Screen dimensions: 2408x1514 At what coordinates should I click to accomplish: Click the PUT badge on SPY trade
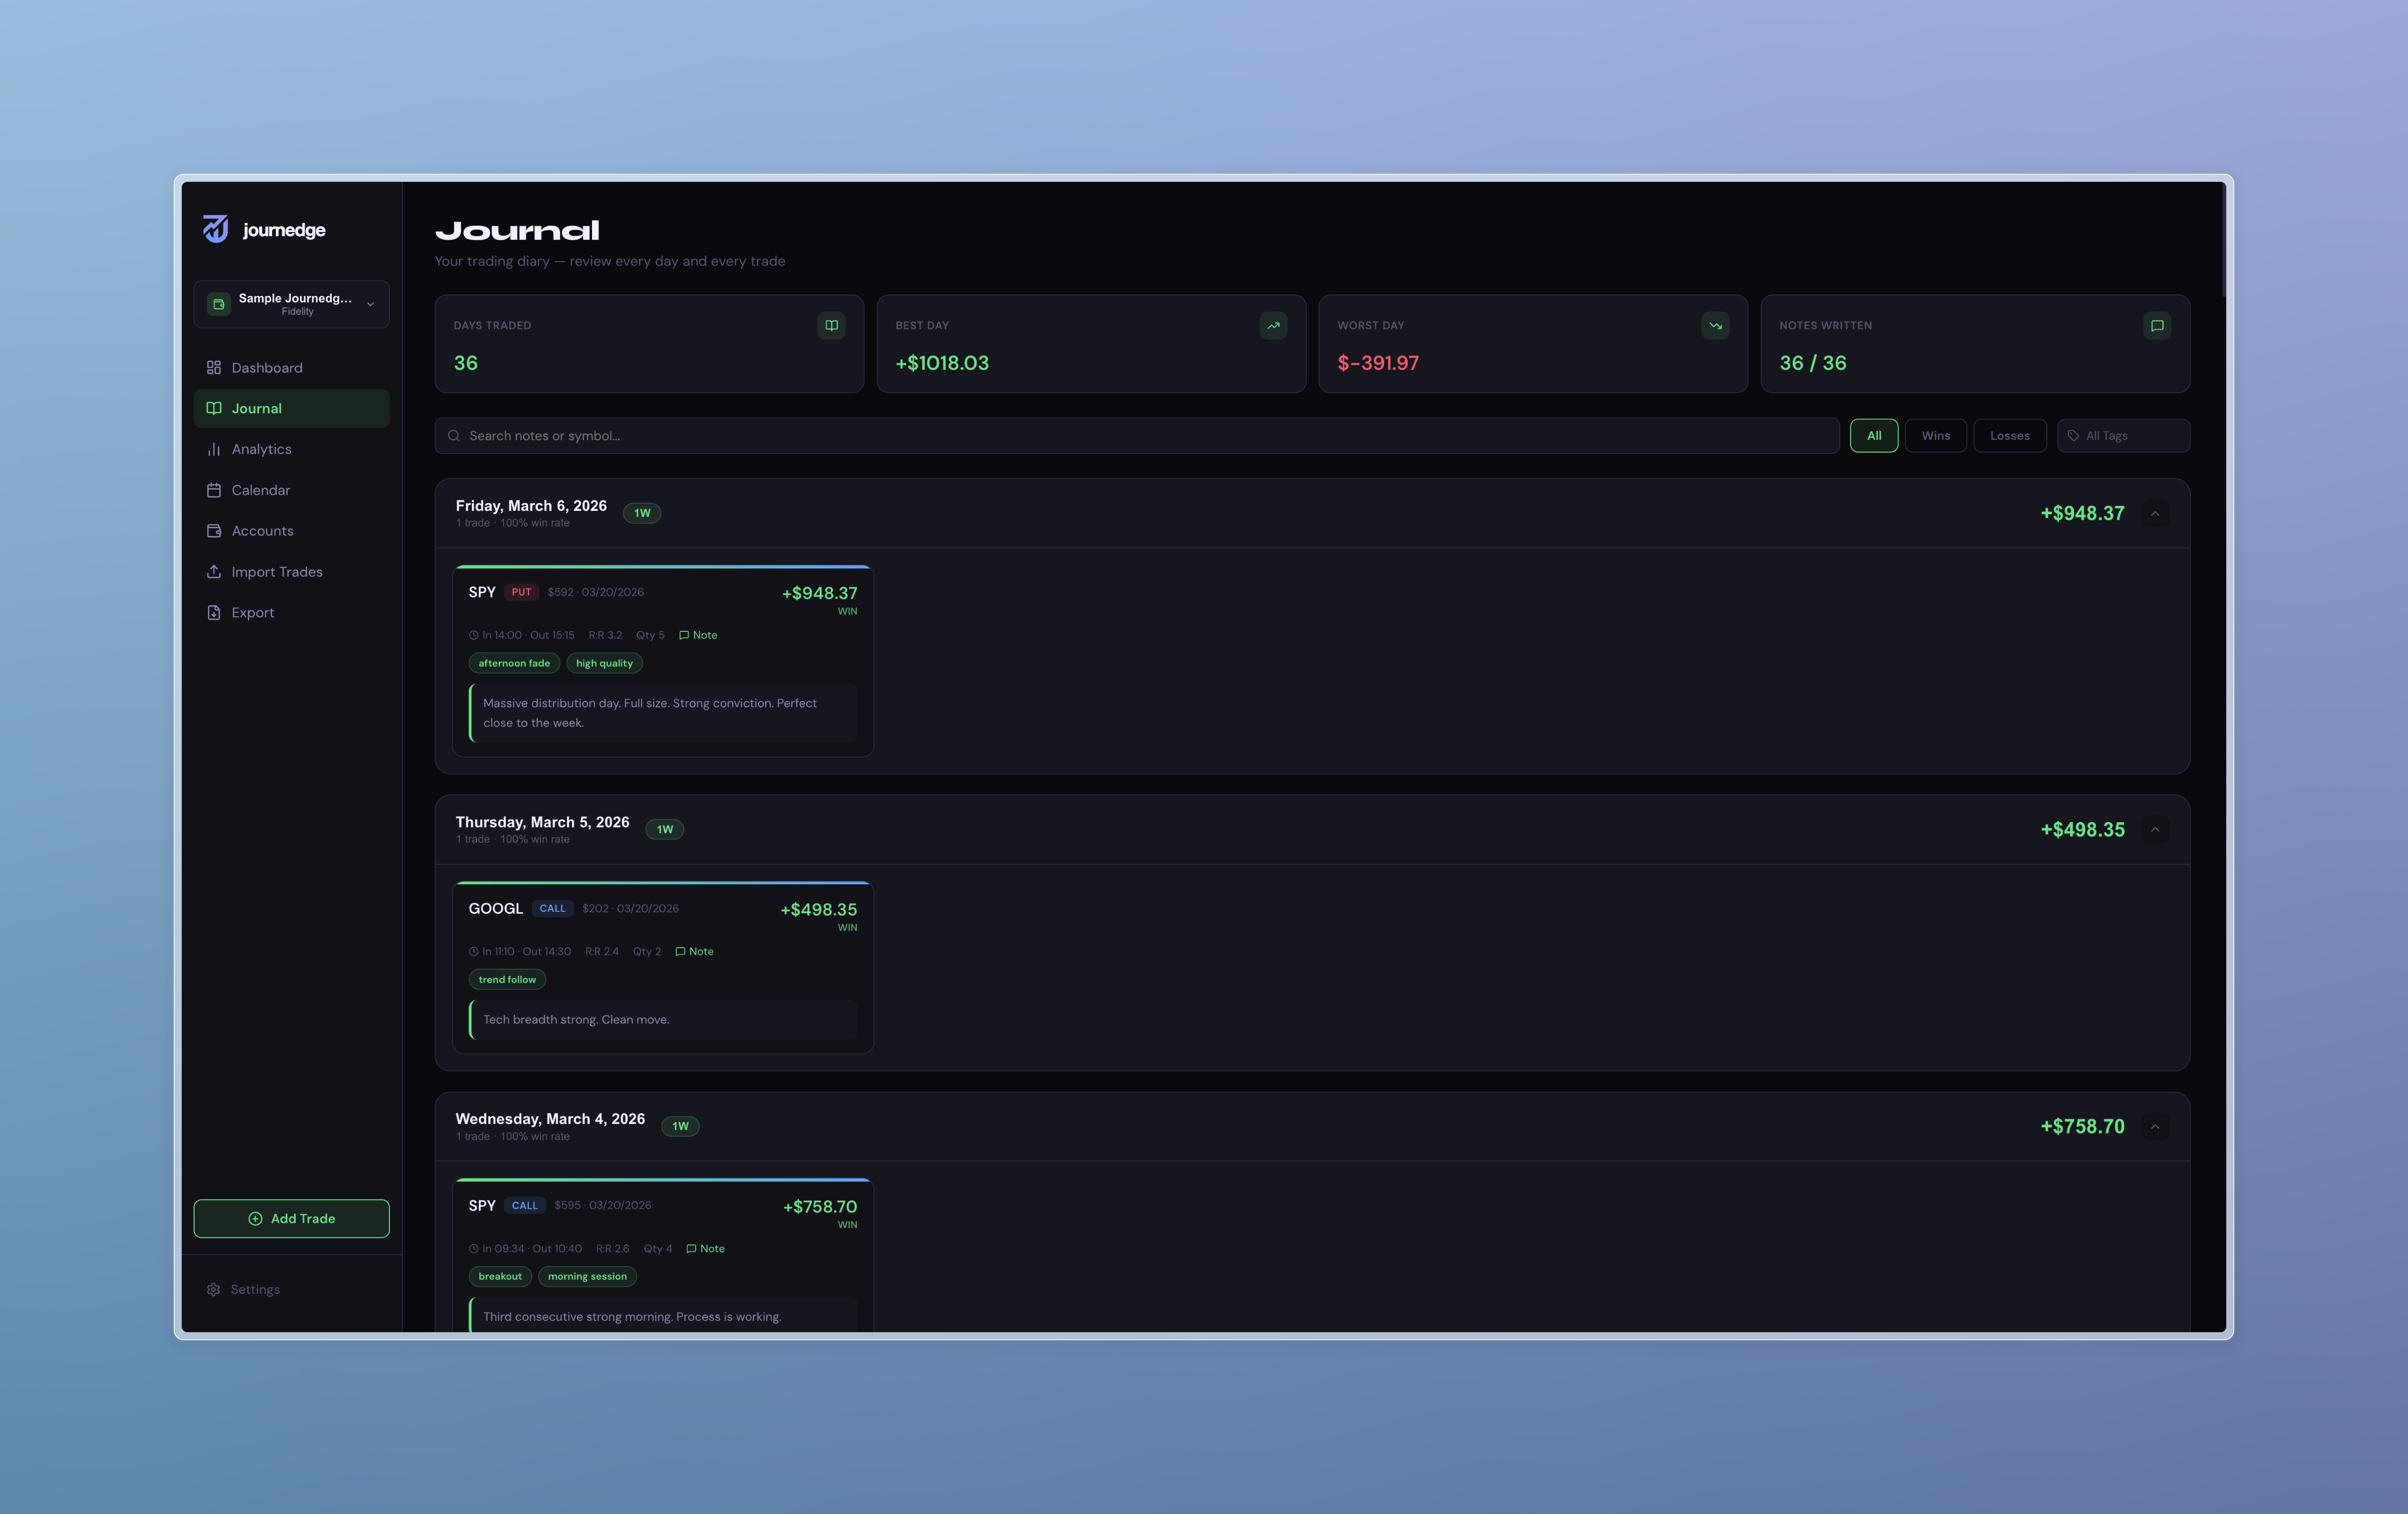[x=521, y=592]
